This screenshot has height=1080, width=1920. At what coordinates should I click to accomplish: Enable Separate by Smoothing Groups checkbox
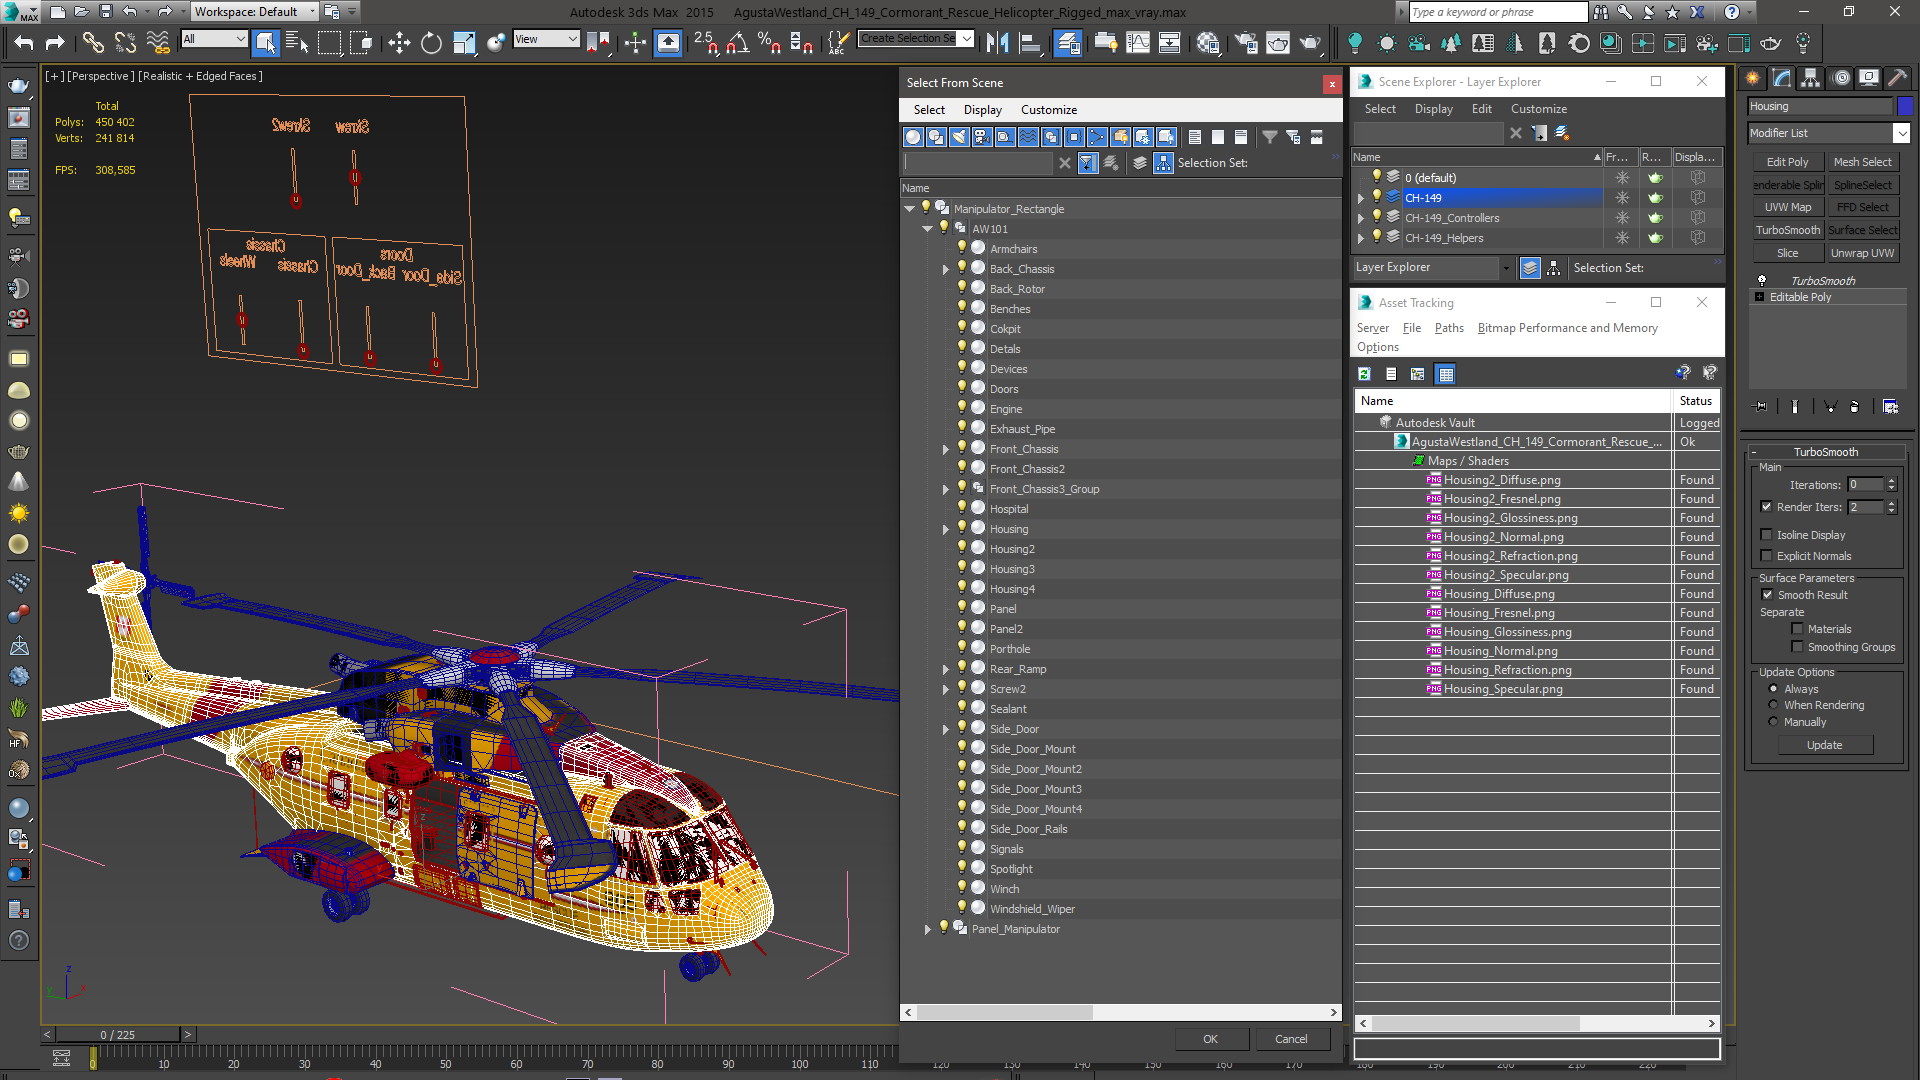(x=1797, y=647)
